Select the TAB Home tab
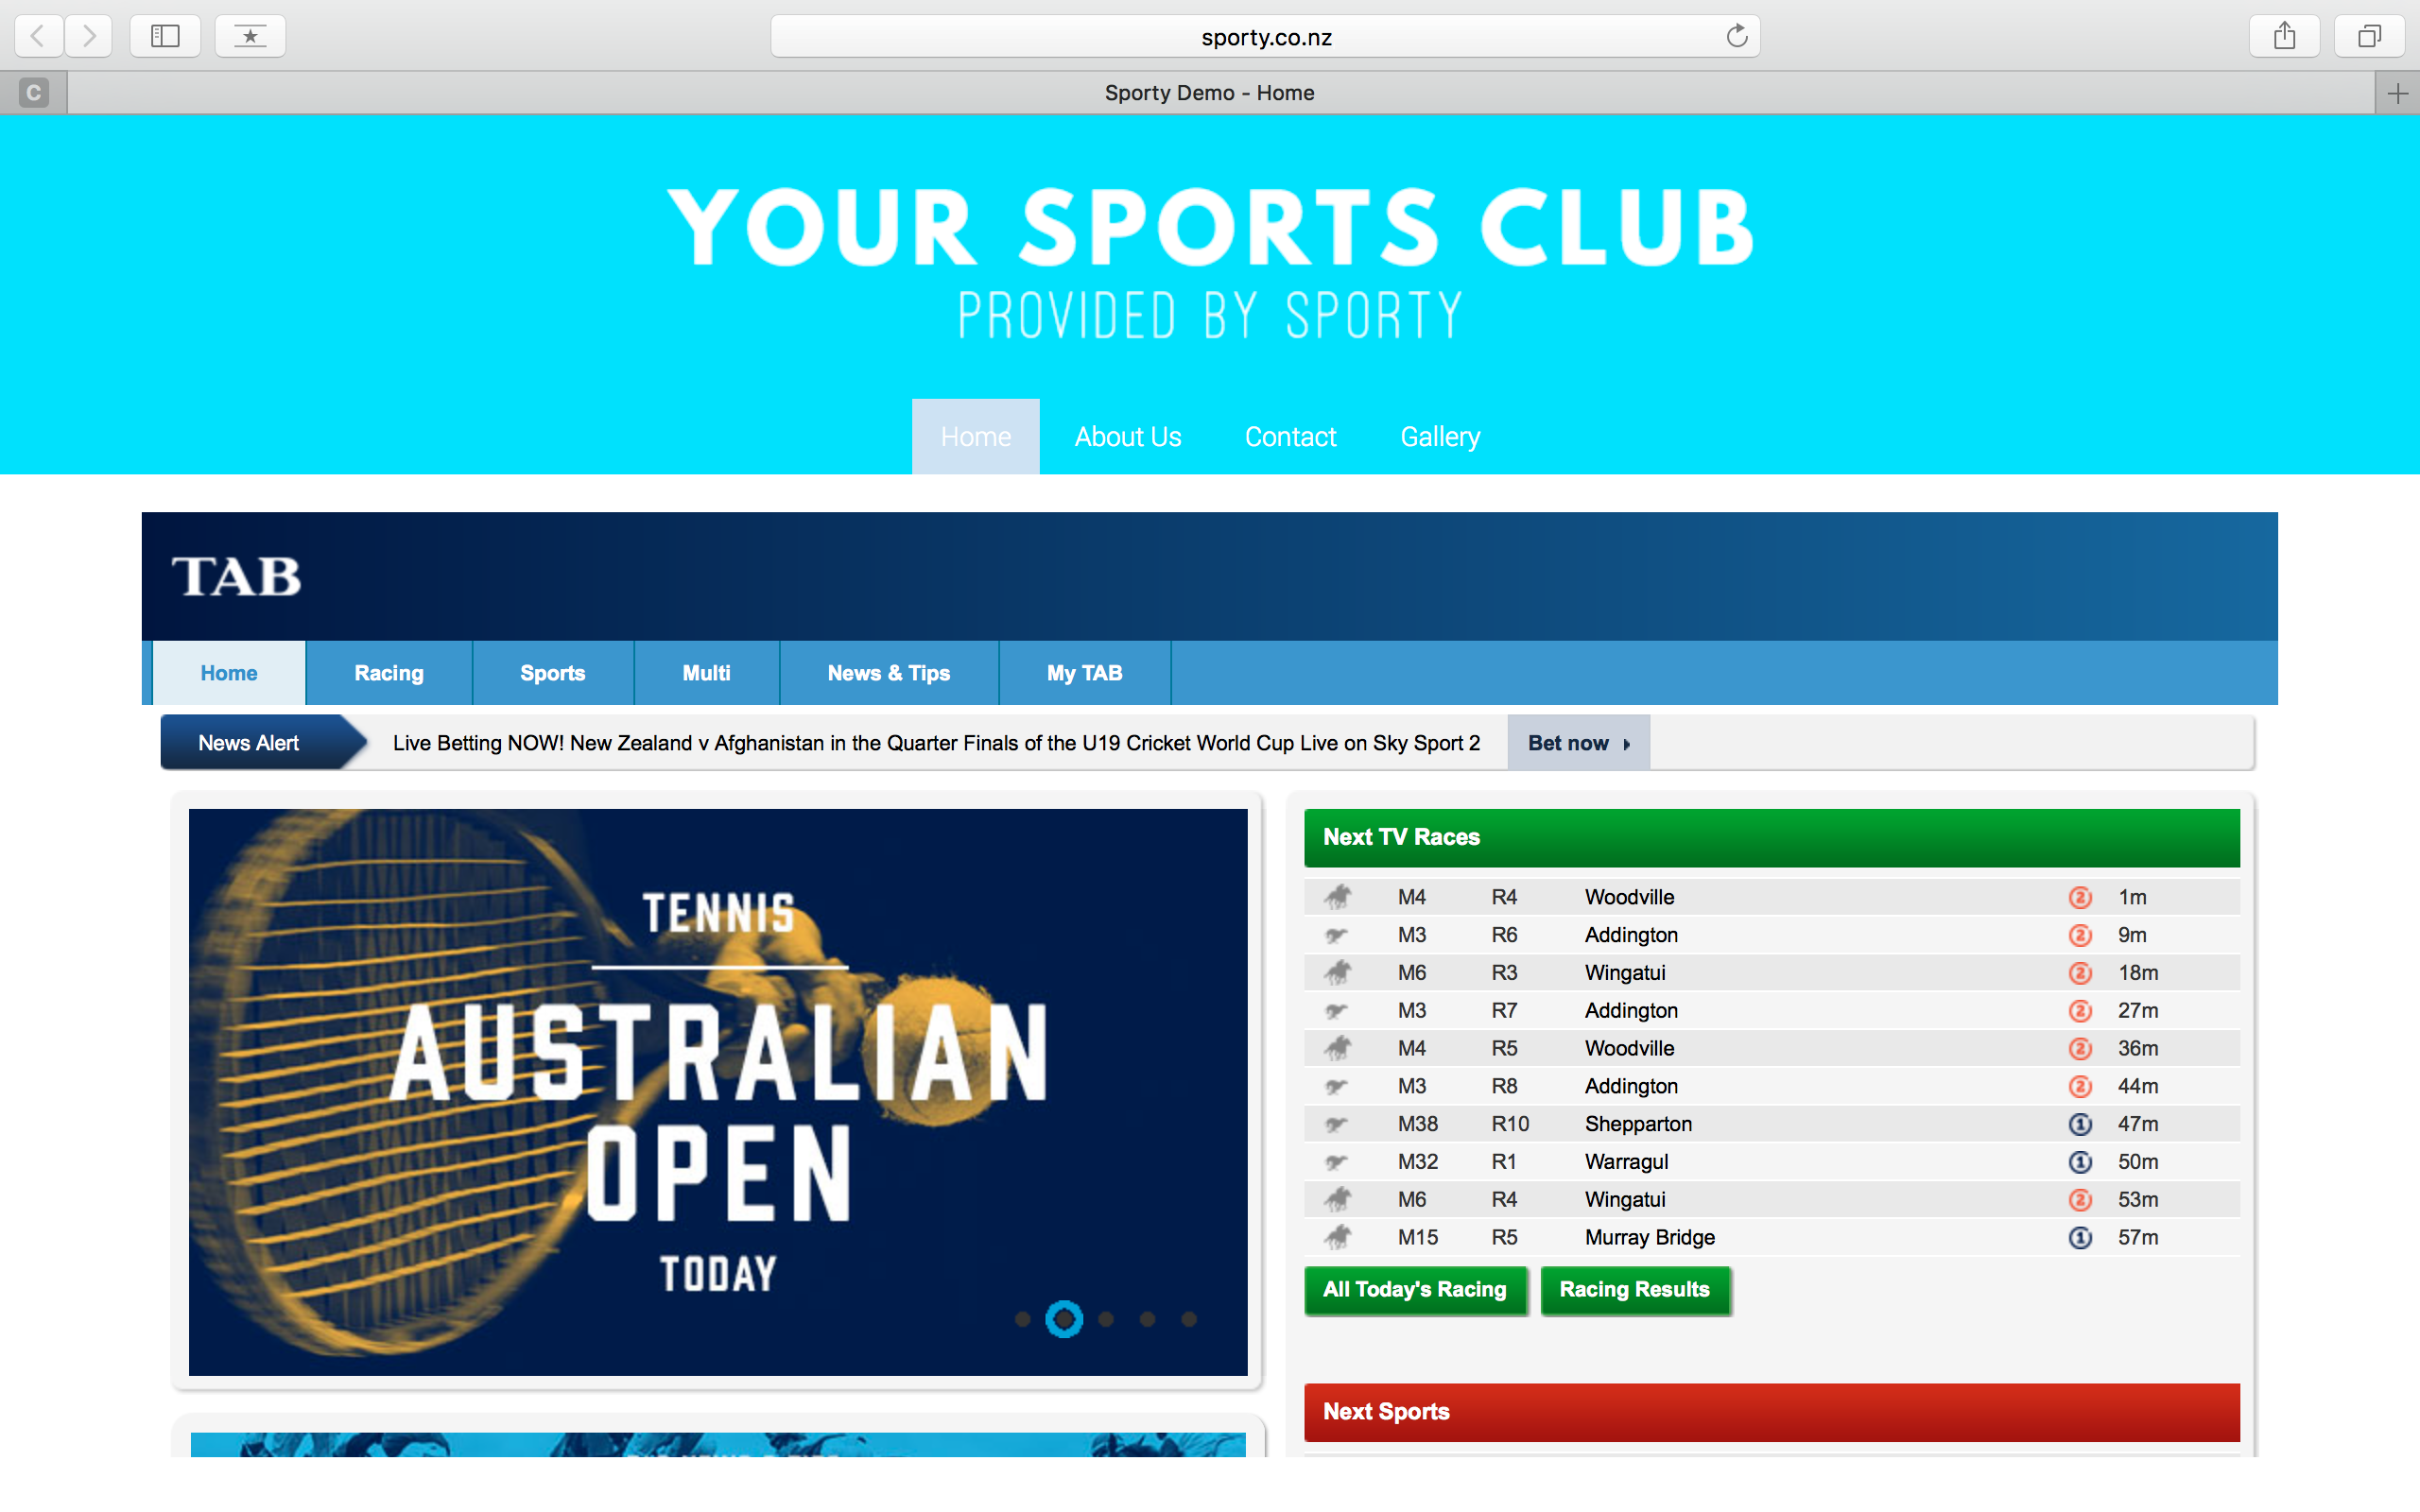The height and width of the screenshot is (1512, 2420). click(229, 673)
